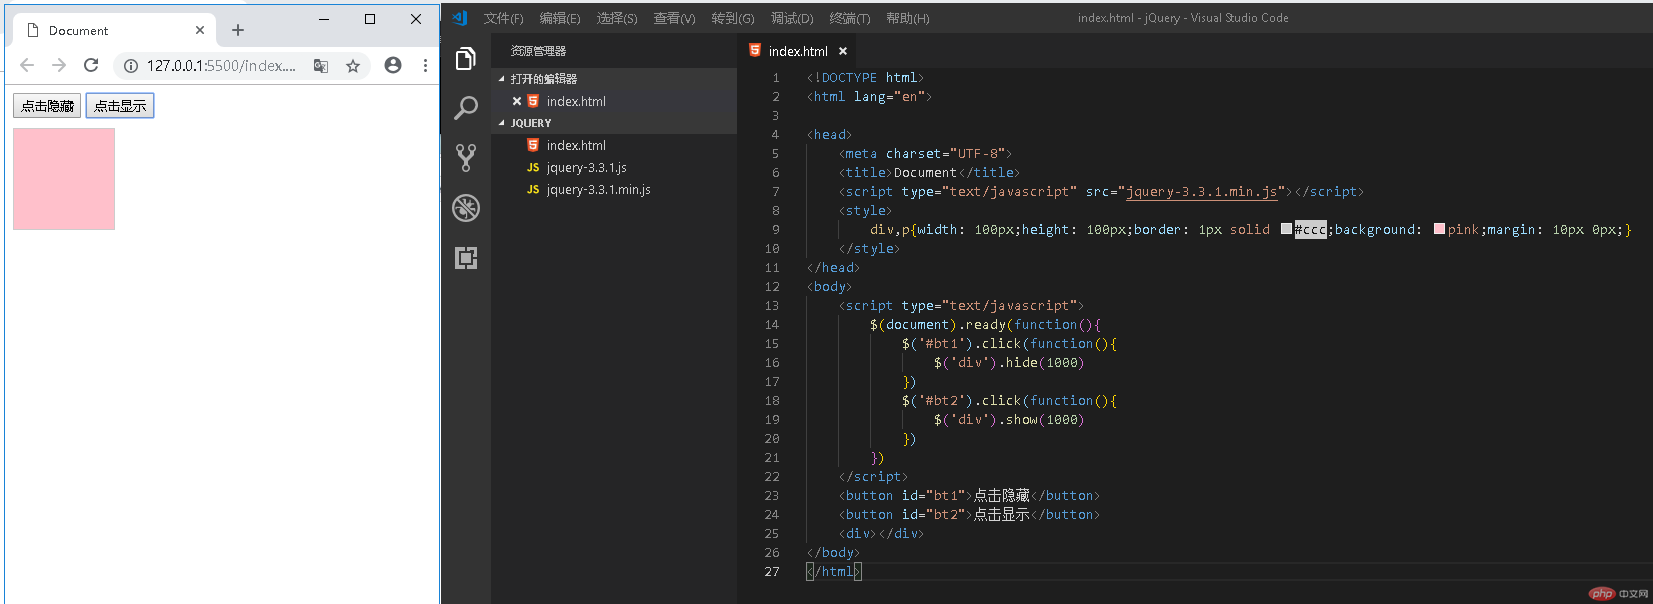Click the HTML5 icon of index.html under JQUERY
The height and width of the screenshot is (604, 1653).
(x=533, y=145)
